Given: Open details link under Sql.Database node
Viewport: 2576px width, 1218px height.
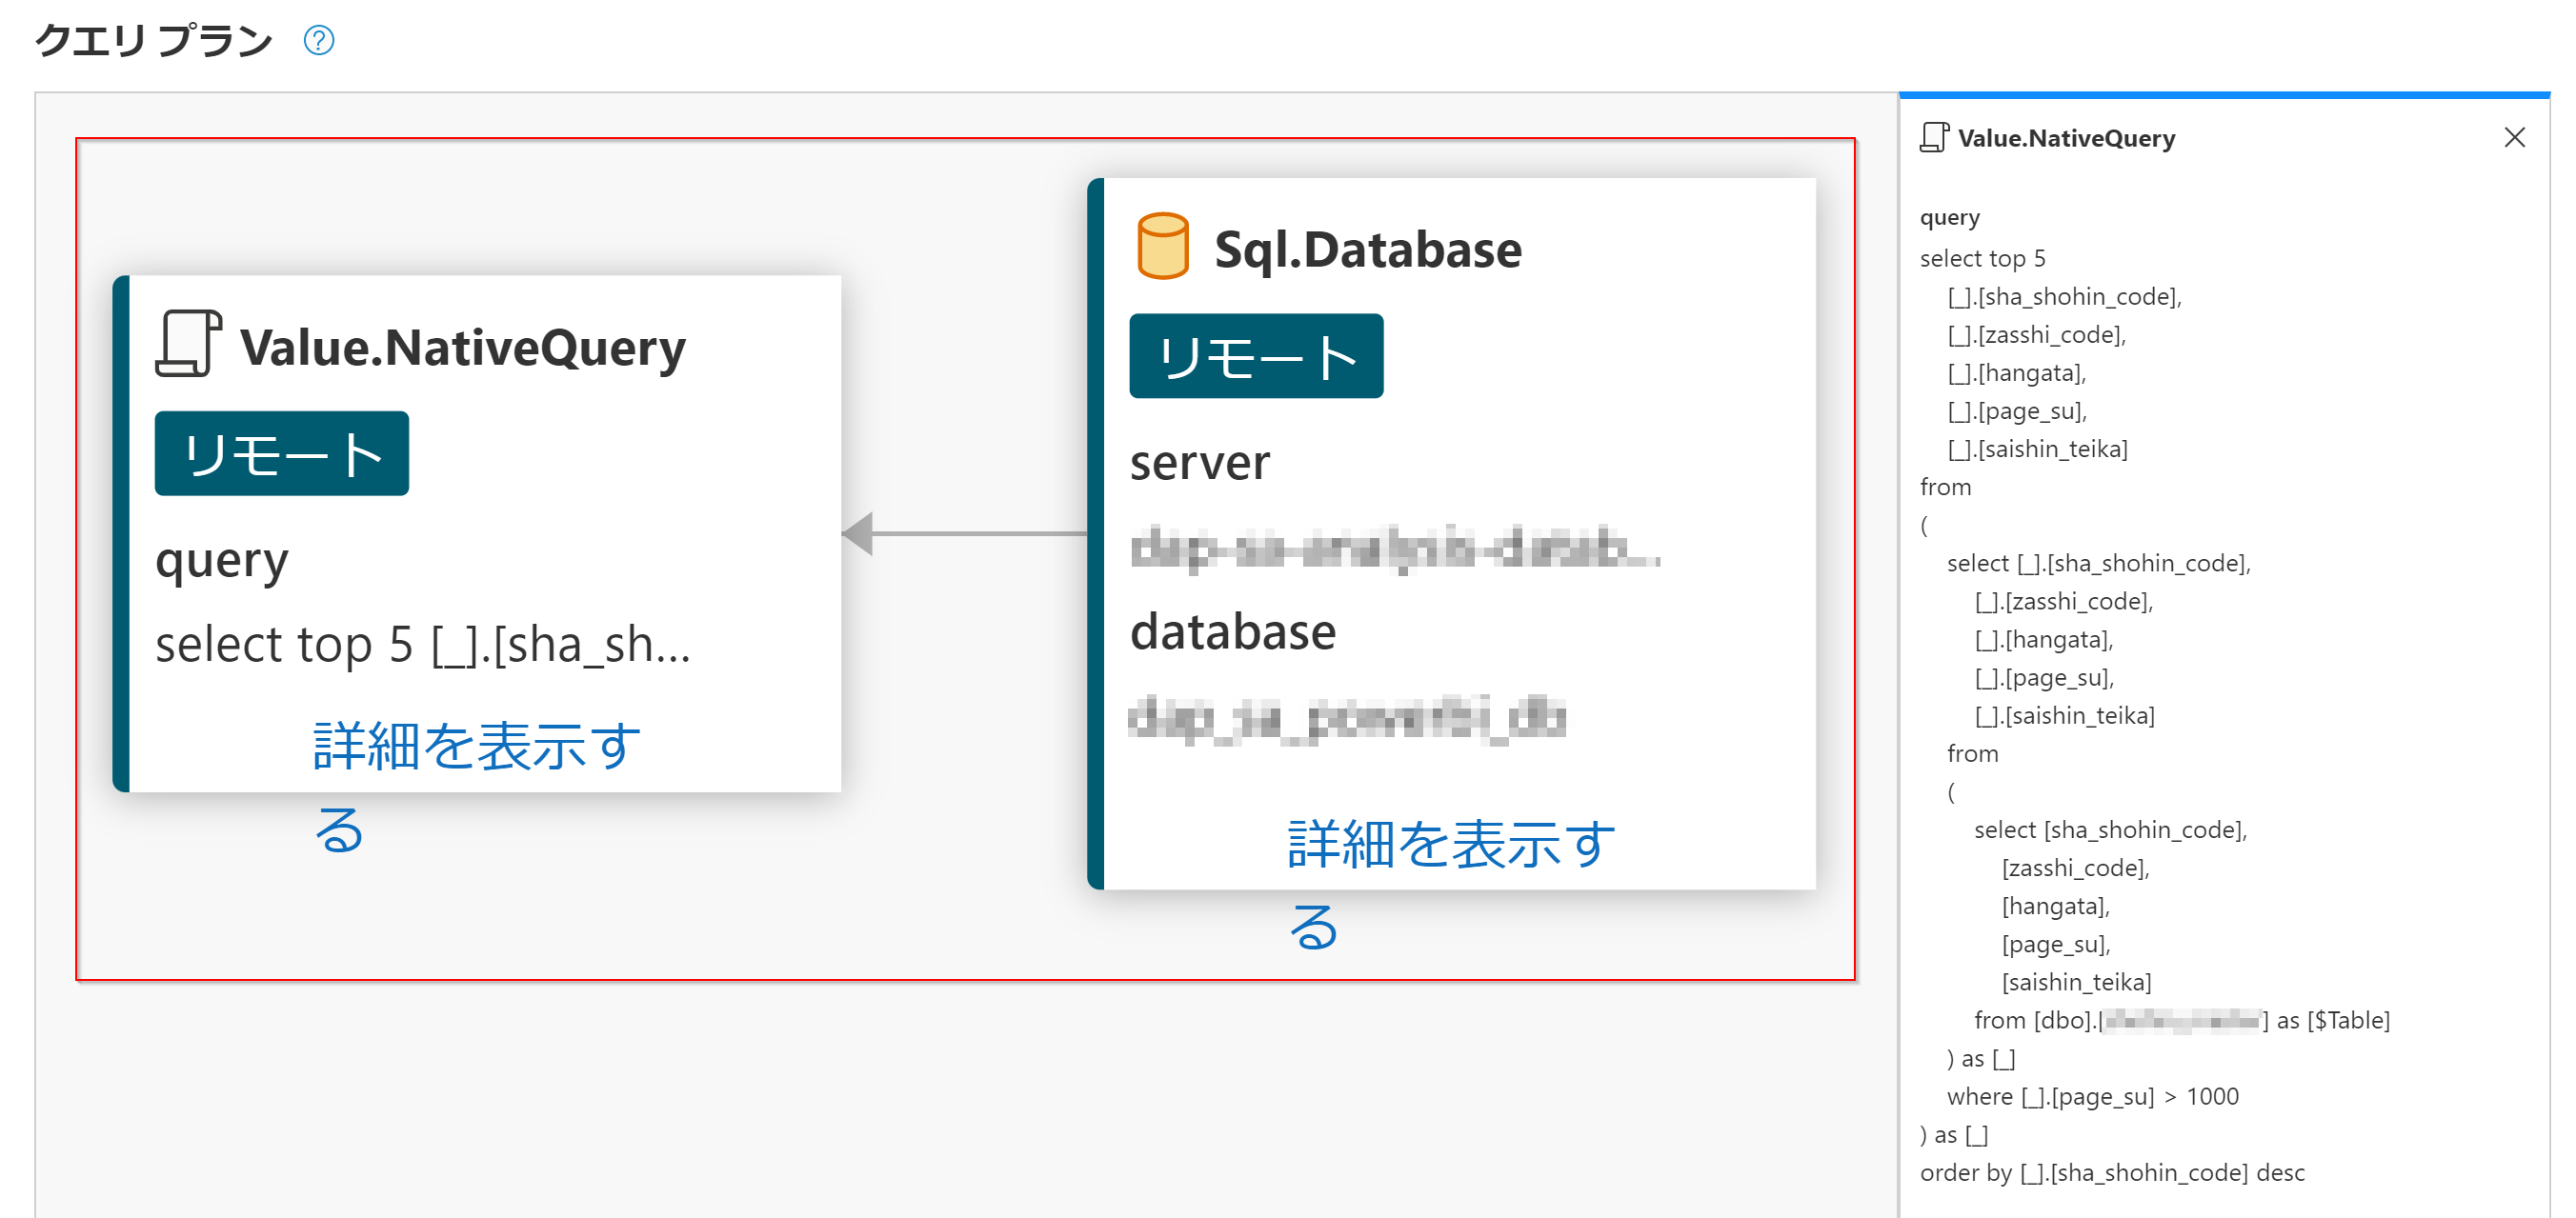Looking at the screenshot, I should (x=1450, y=845).
